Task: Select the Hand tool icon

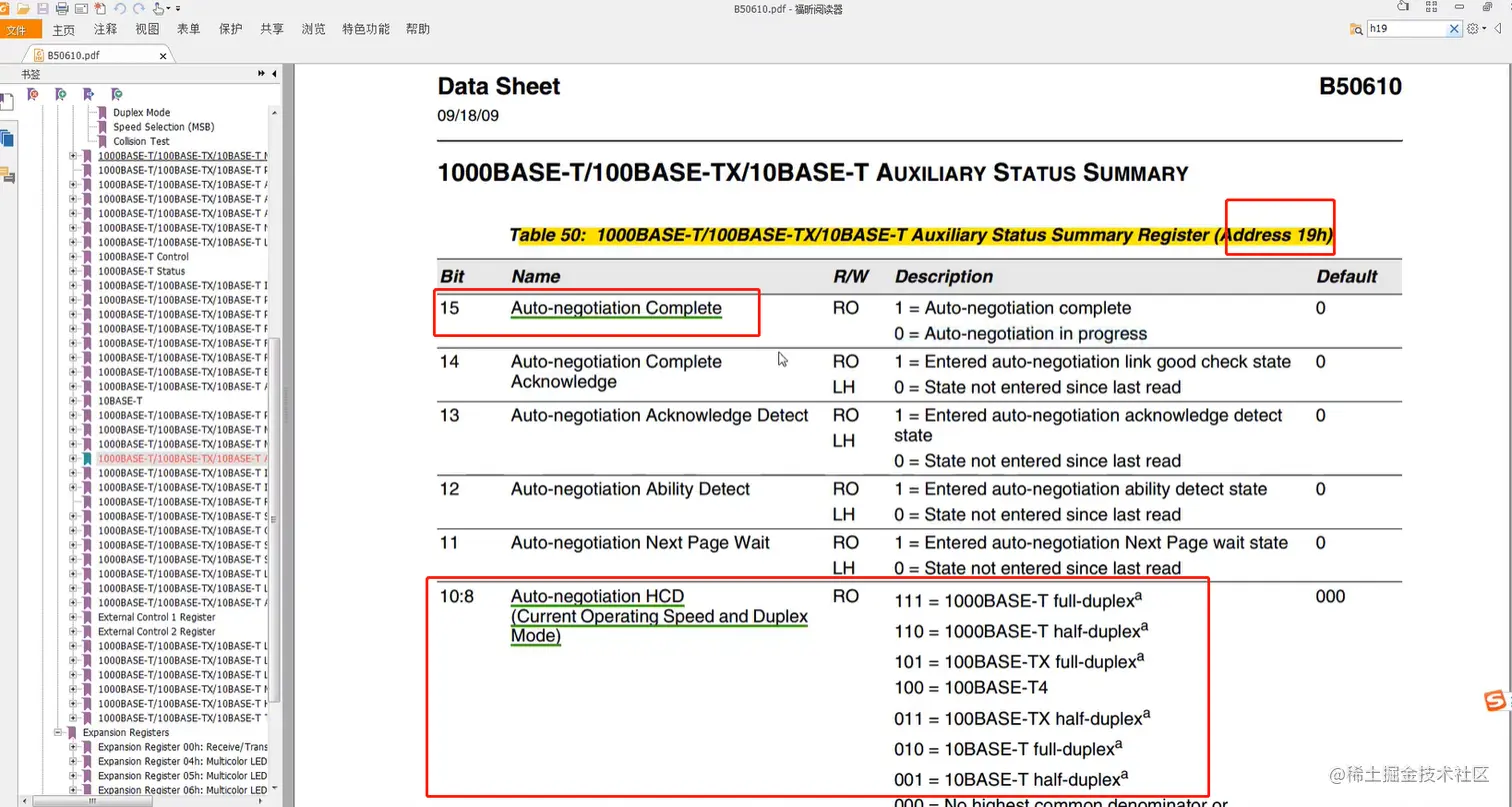Action: (158, 8)
